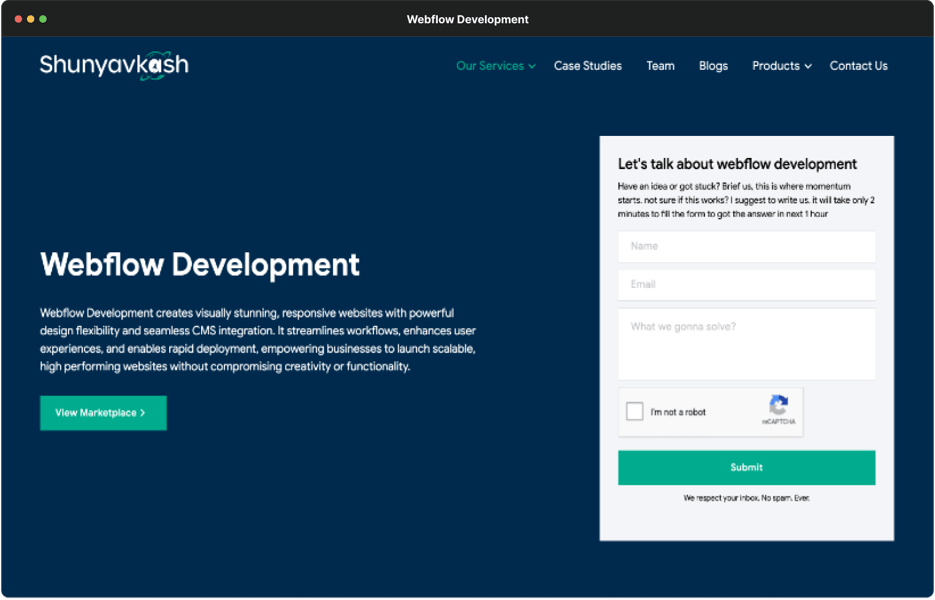Click the Webflow Development window title
The height and width of the screenshot is (600, 935).
click(x=468, y=20)
